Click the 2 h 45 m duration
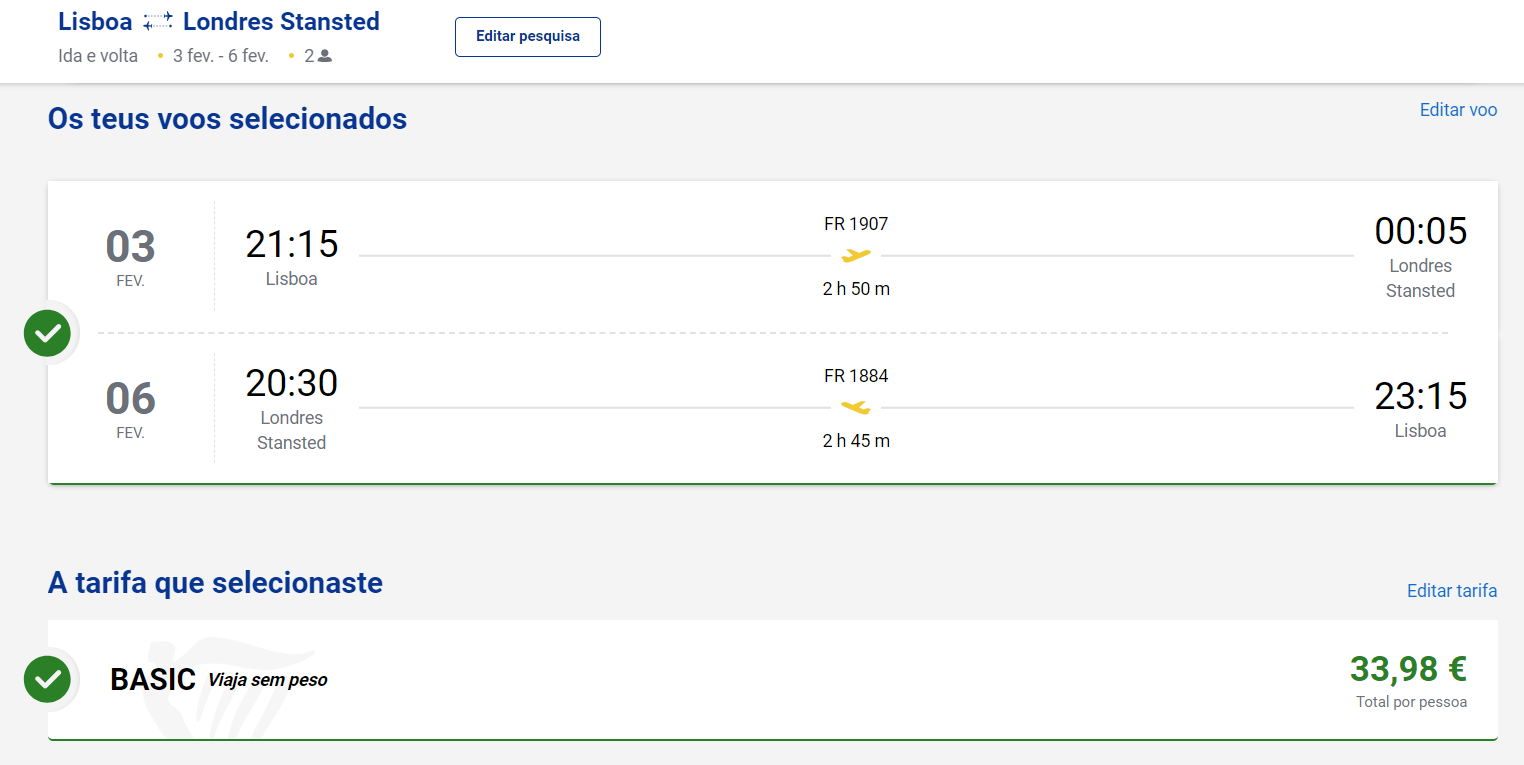The width and height of the screenshot is (1524, 765). (856, 441)
